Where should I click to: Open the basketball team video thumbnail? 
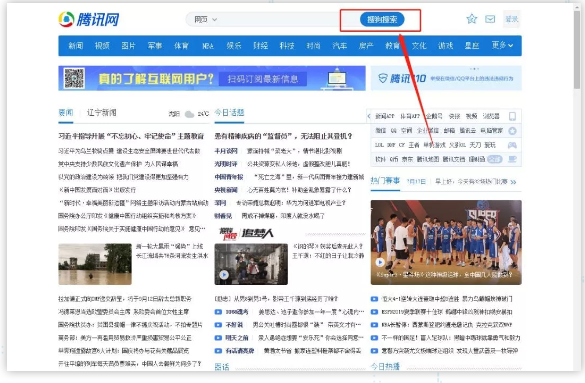[446, 242]
